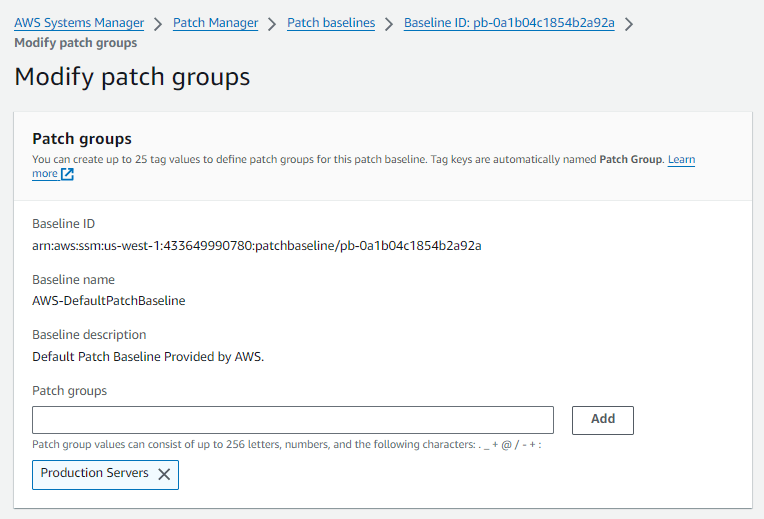Viewport: 764px width, 519px height.
Task: Select the Production Servers tag label
Action: pyautogui.click(x=95, y=473)
